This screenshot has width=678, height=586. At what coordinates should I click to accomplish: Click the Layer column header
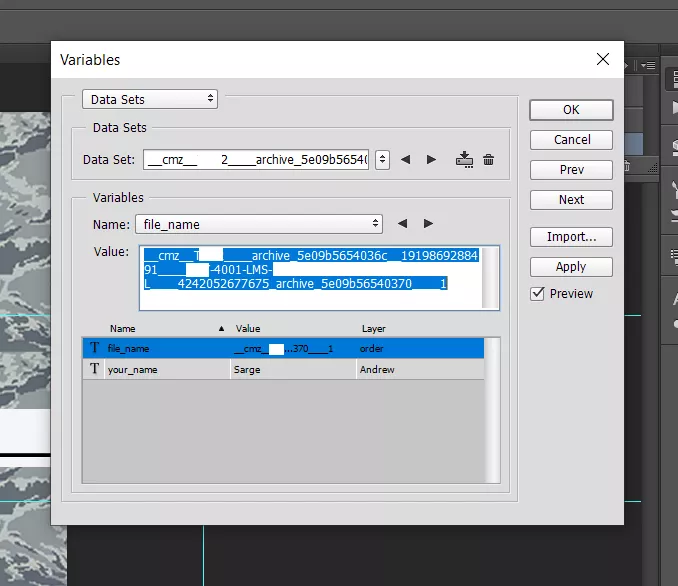pos(372,328)
